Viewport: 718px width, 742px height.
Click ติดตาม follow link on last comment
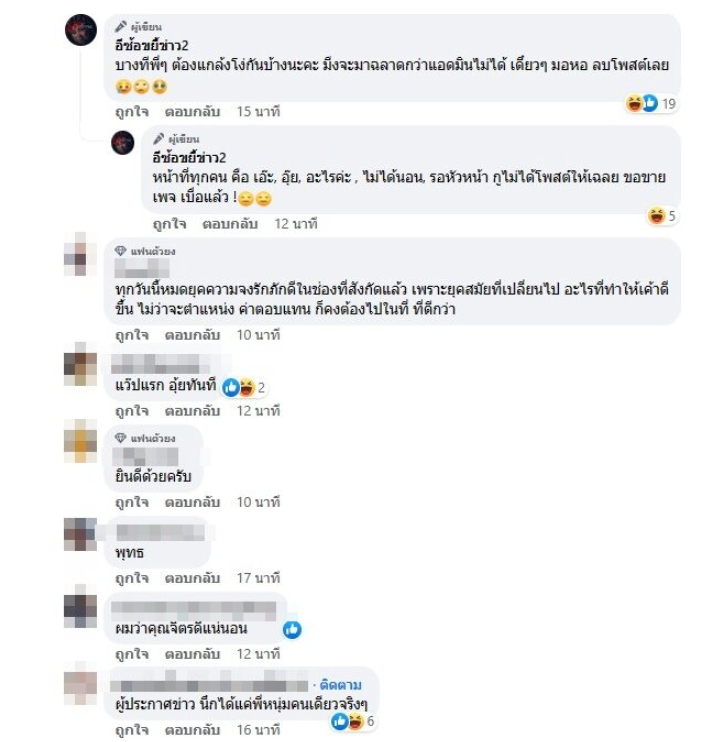coord(340,685)
